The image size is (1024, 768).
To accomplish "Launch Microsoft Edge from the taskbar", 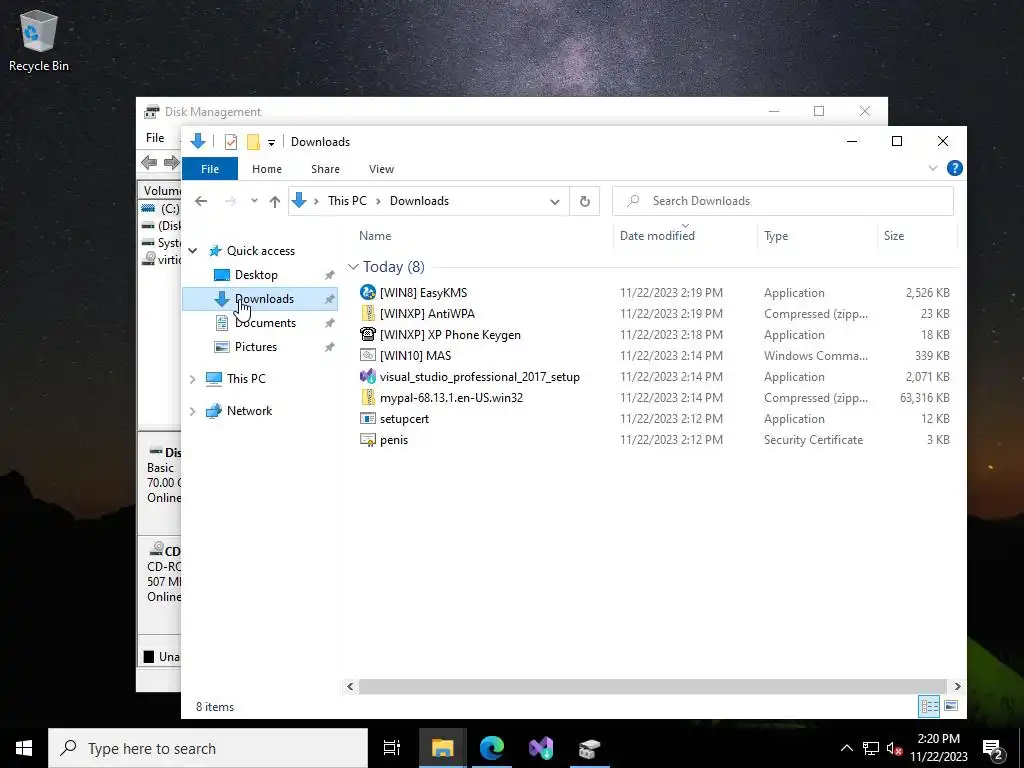I will coord(492,748).
